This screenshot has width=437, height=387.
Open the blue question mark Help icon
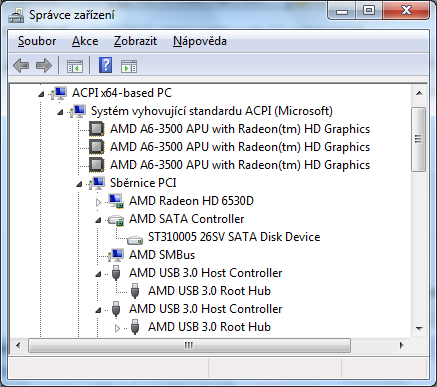[105, 65]
